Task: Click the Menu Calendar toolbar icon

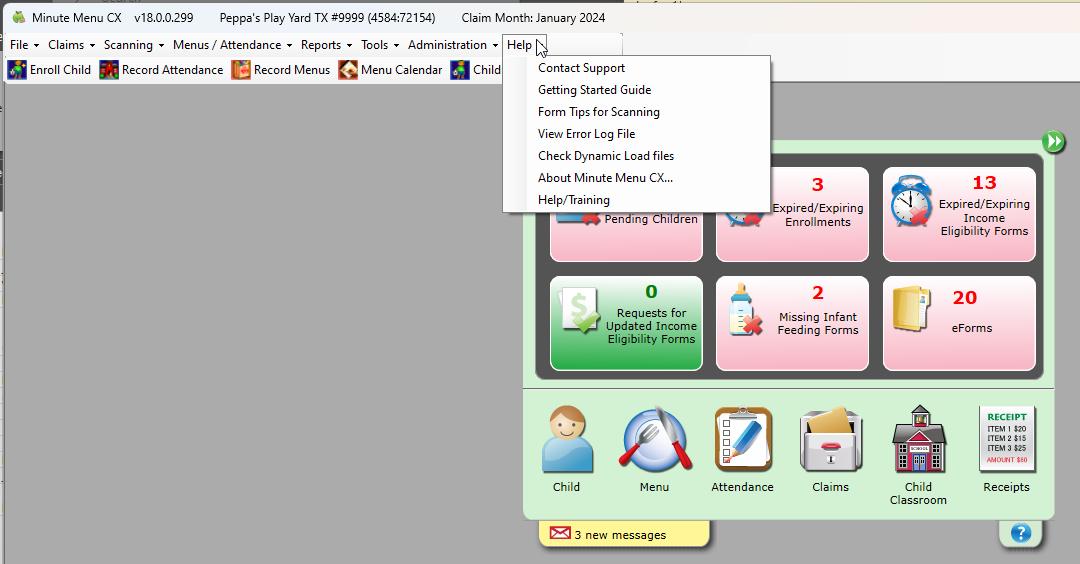Action: tap(348, 70)
